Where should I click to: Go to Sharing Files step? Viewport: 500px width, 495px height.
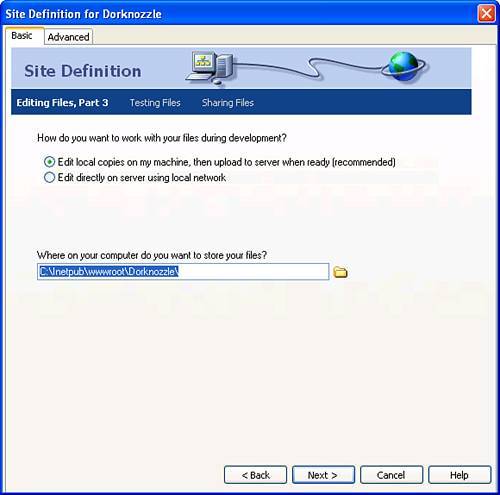228,103
